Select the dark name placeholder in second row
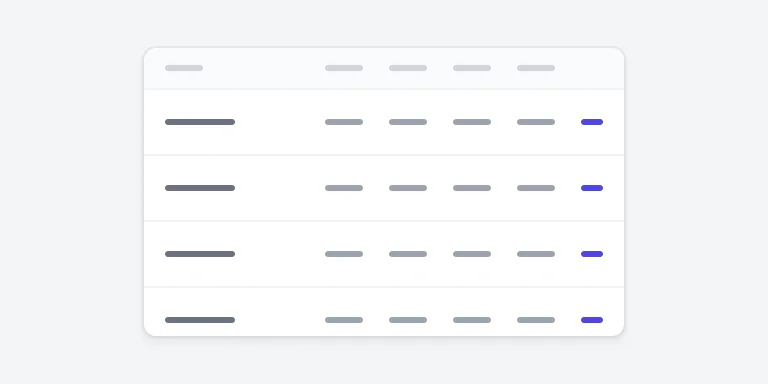768x384 pixels. pos(200,188)
